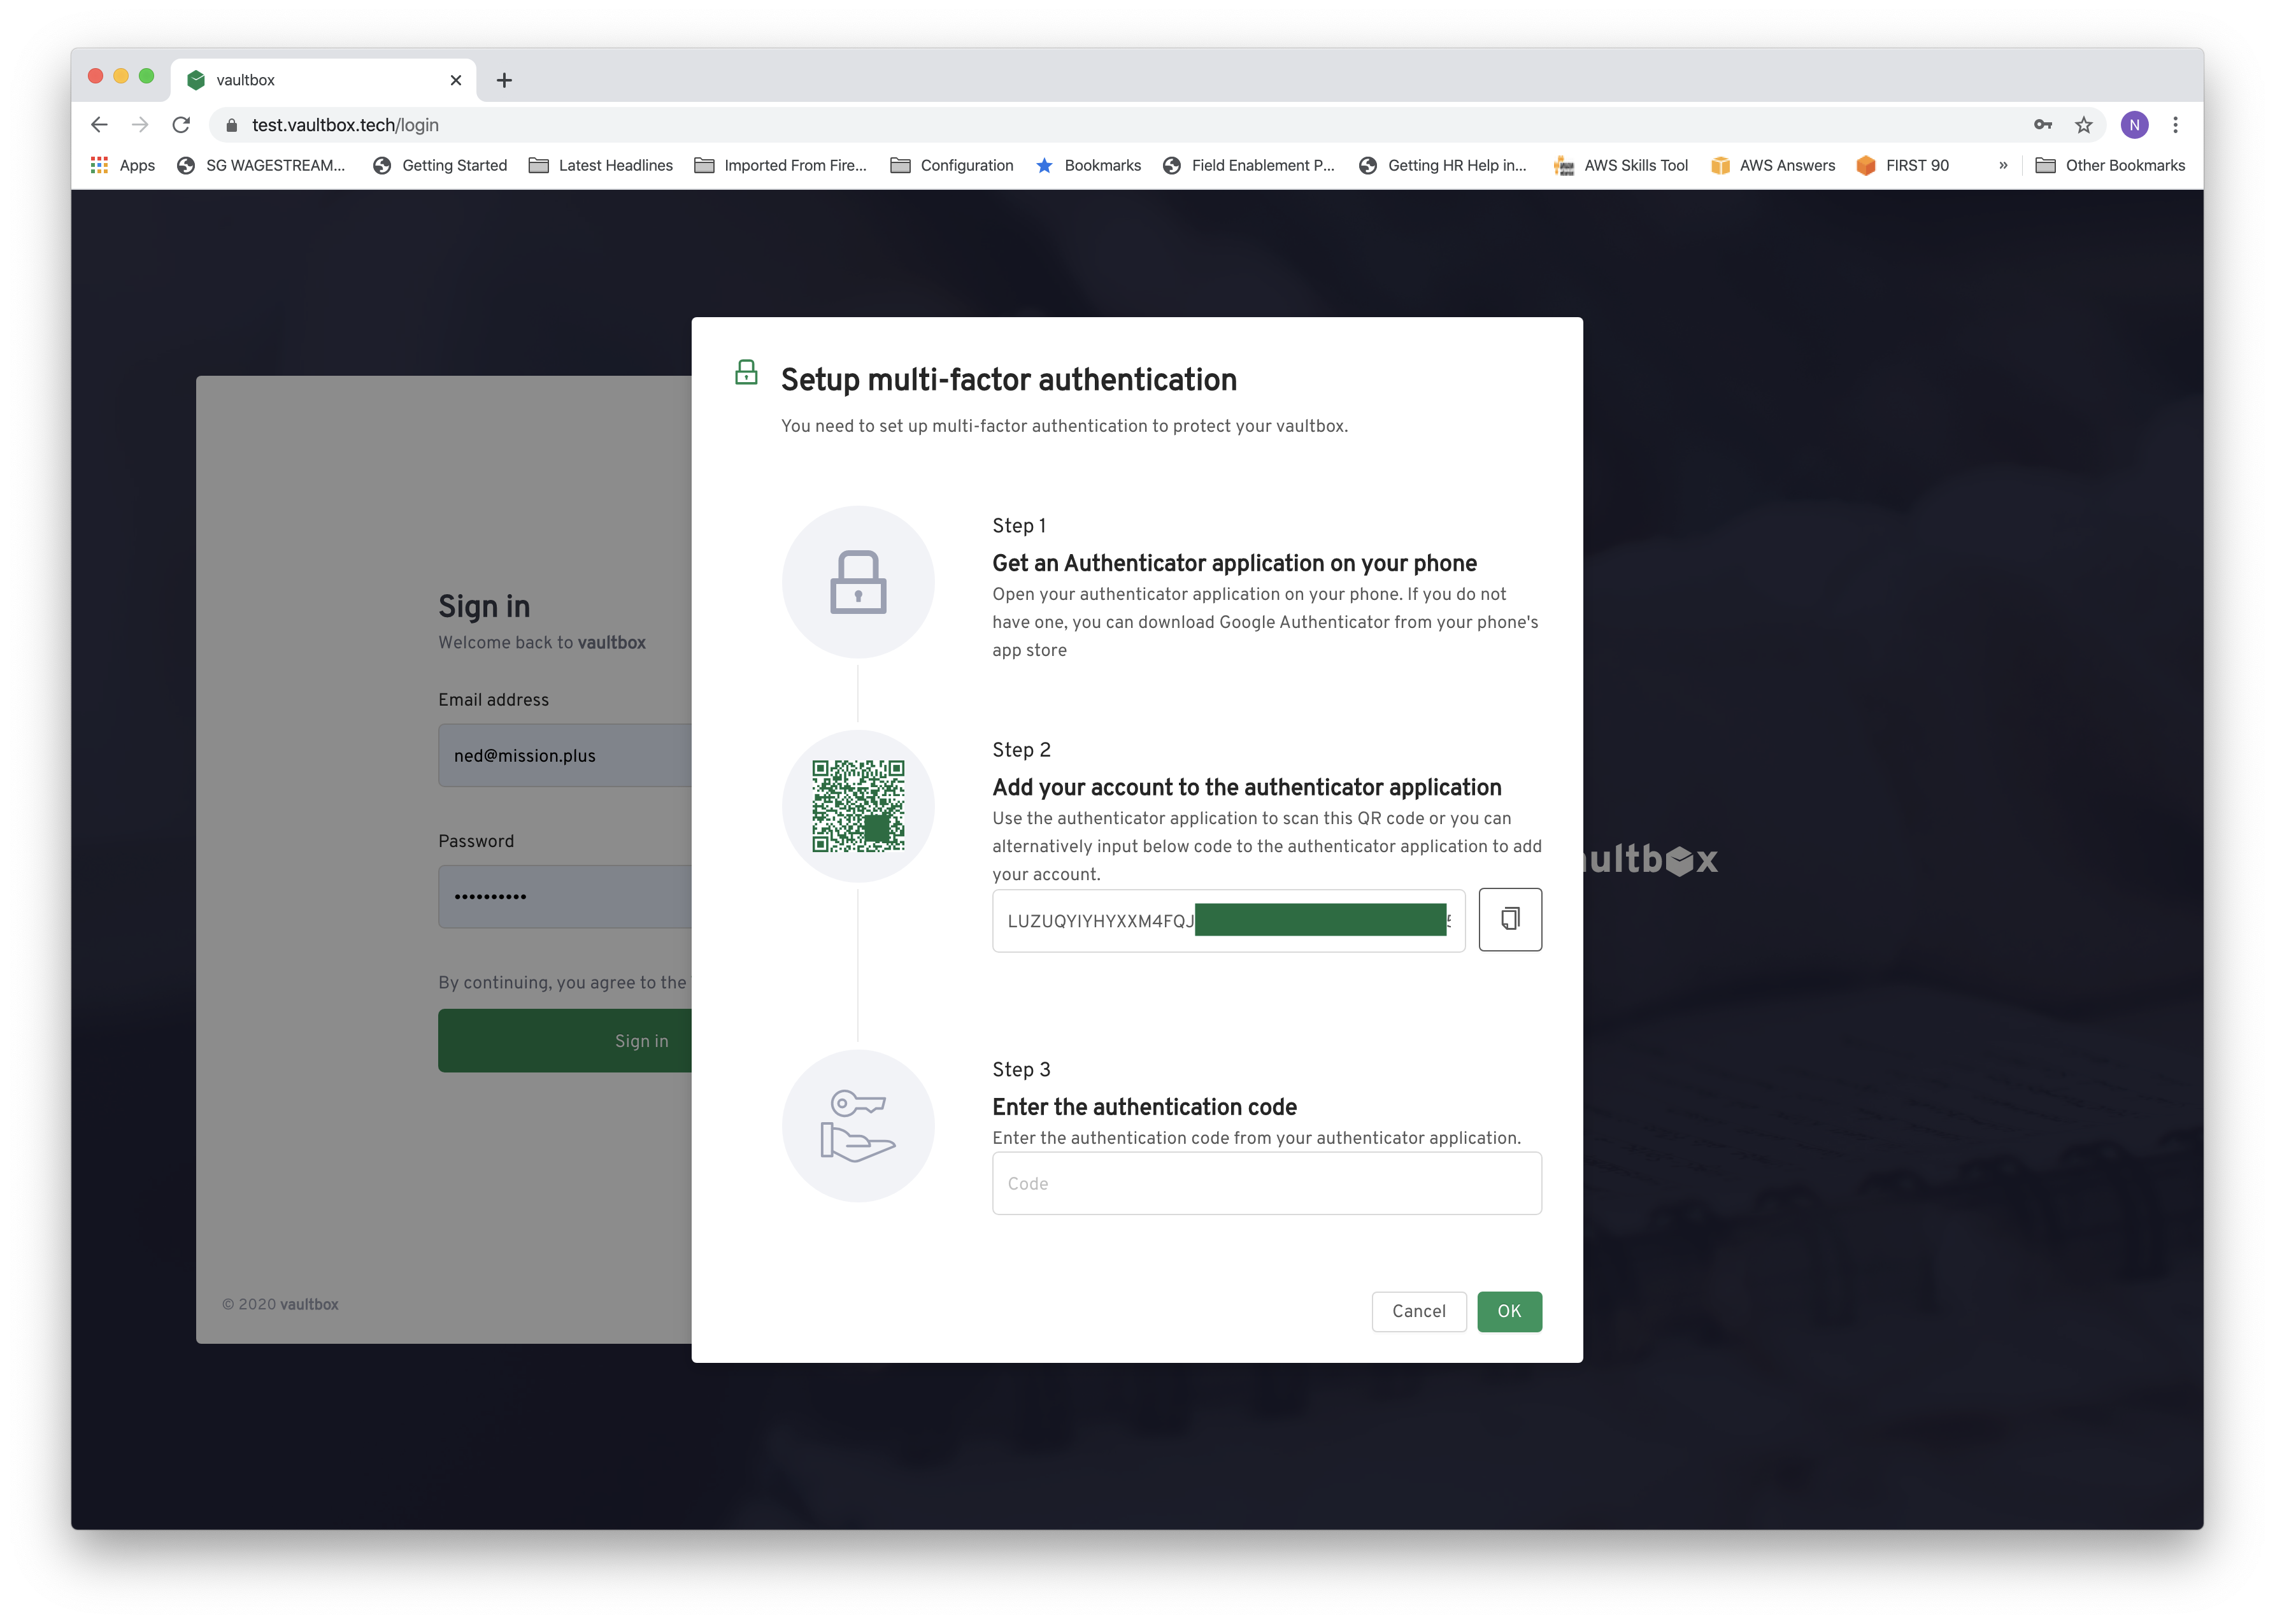Open the Apps shortcut grid
The width and height of the screenshot is (2275, 1624).
(123, 166)
